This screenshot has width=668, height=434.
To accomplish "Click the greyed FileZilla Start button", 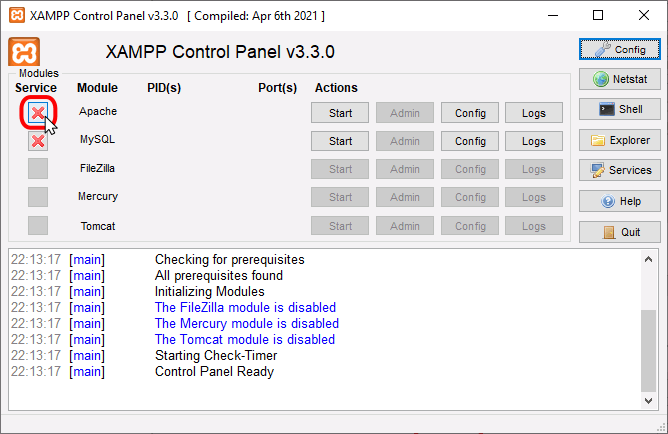I will pyautogui.click(x=340, y=169).
